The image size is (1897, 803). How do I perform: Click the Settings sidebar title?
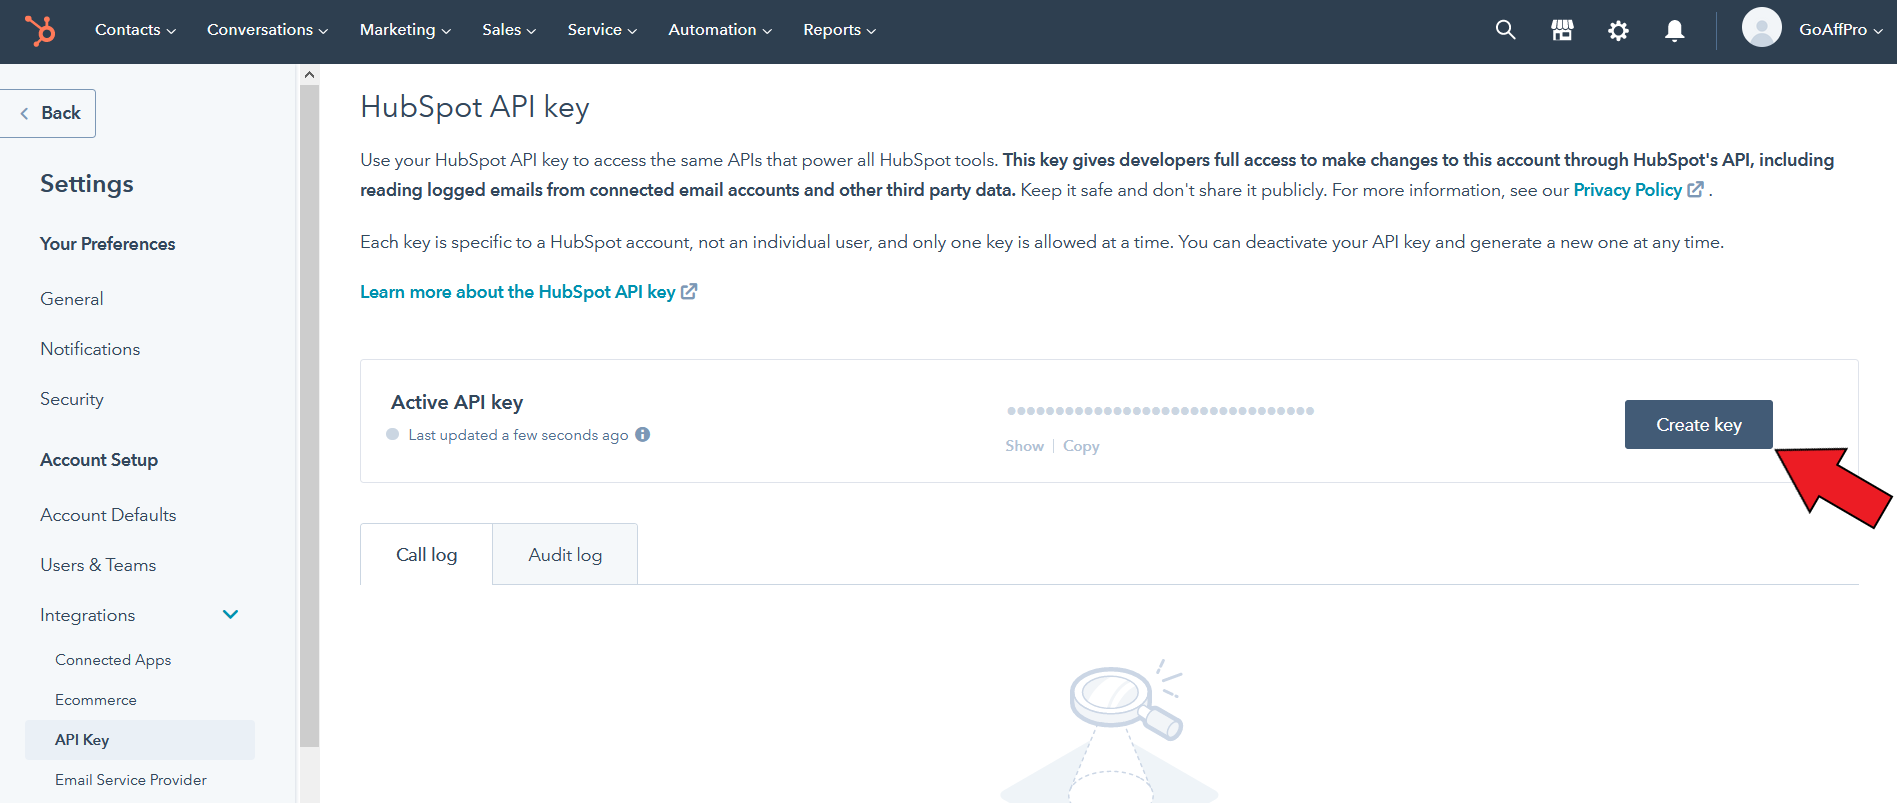click(x=87, y=184)
